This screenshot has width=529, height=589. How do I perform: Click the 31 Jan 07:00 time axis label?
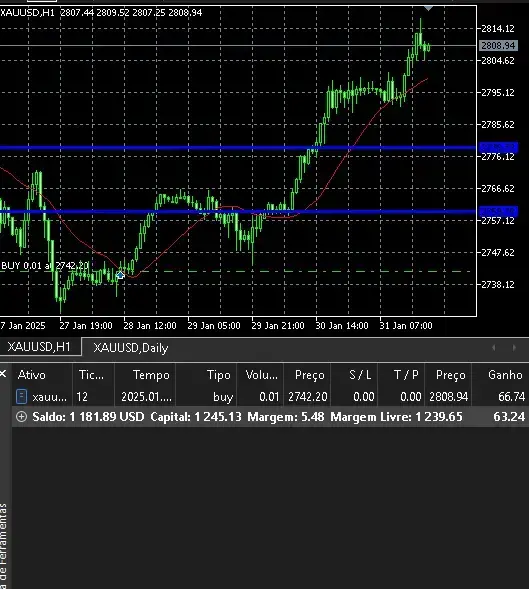tap(406, 326)
